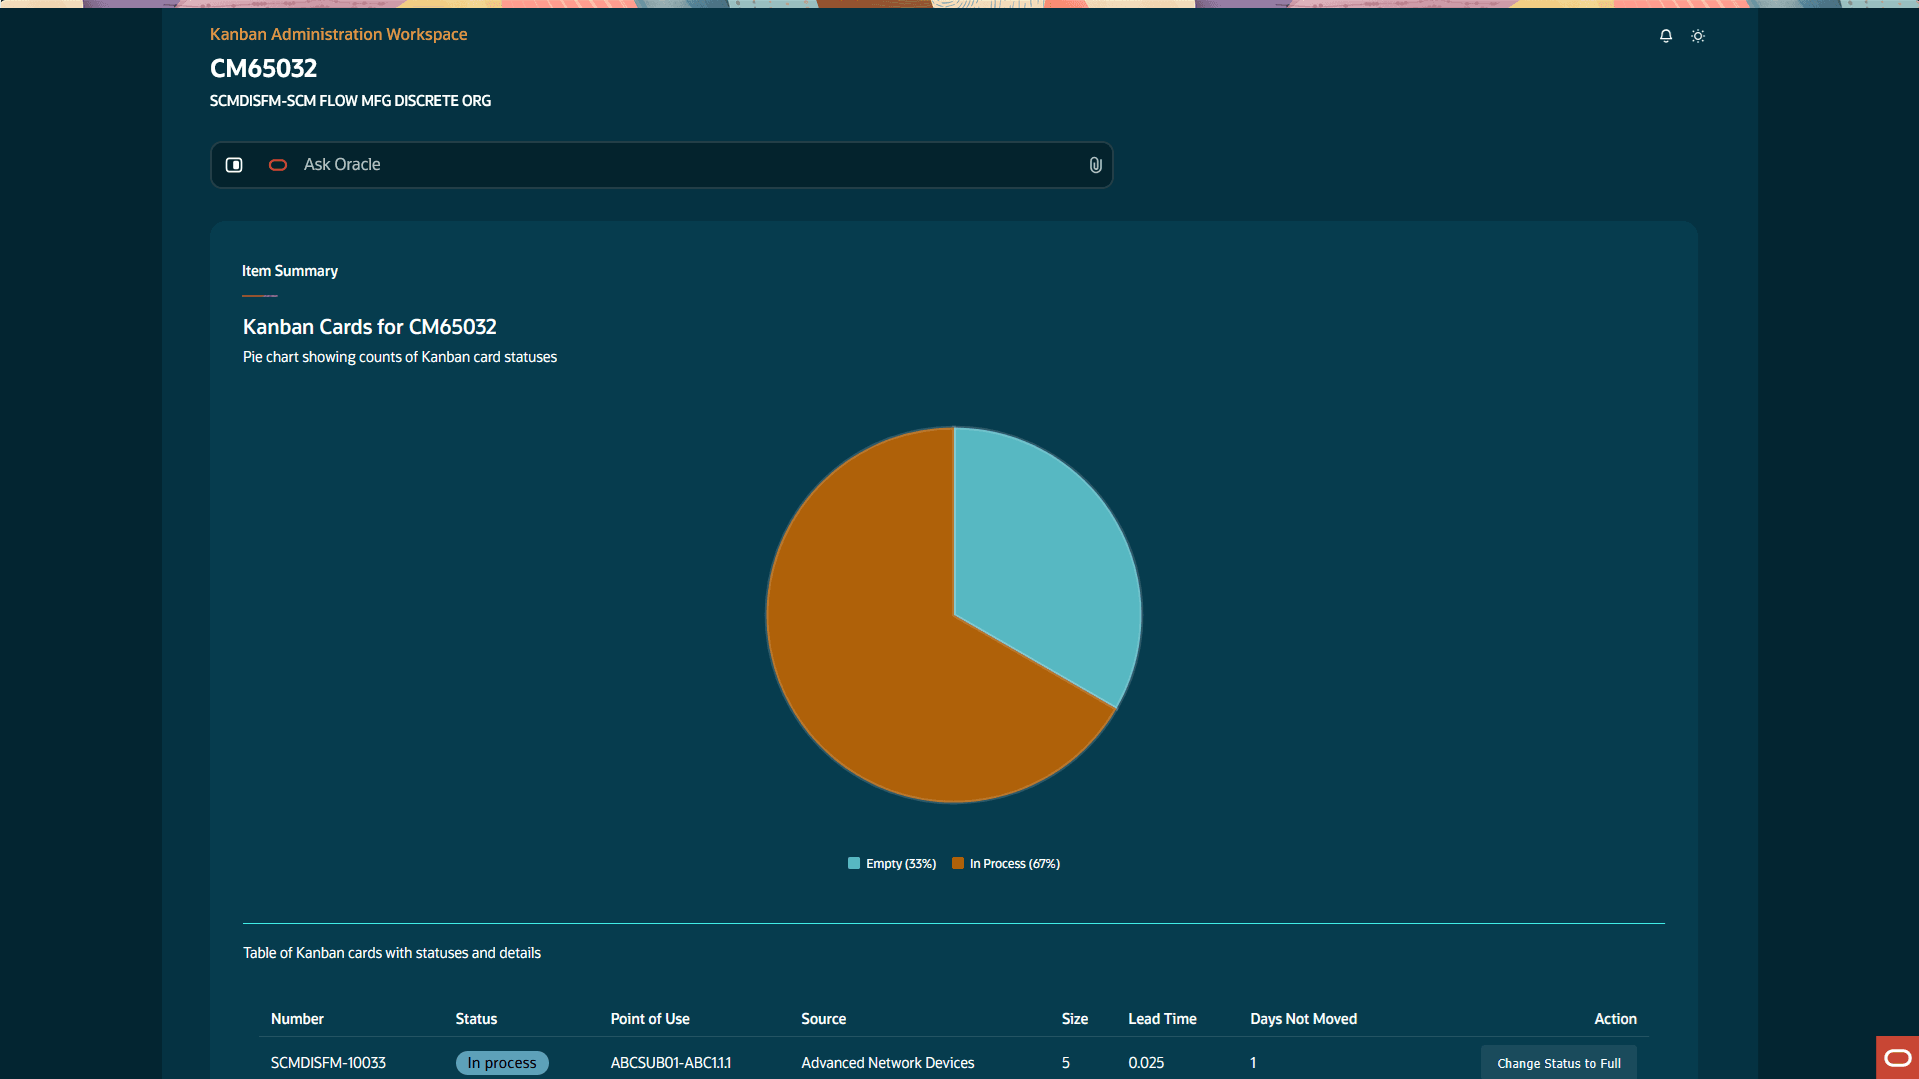Click the In process status badge

502,1062
